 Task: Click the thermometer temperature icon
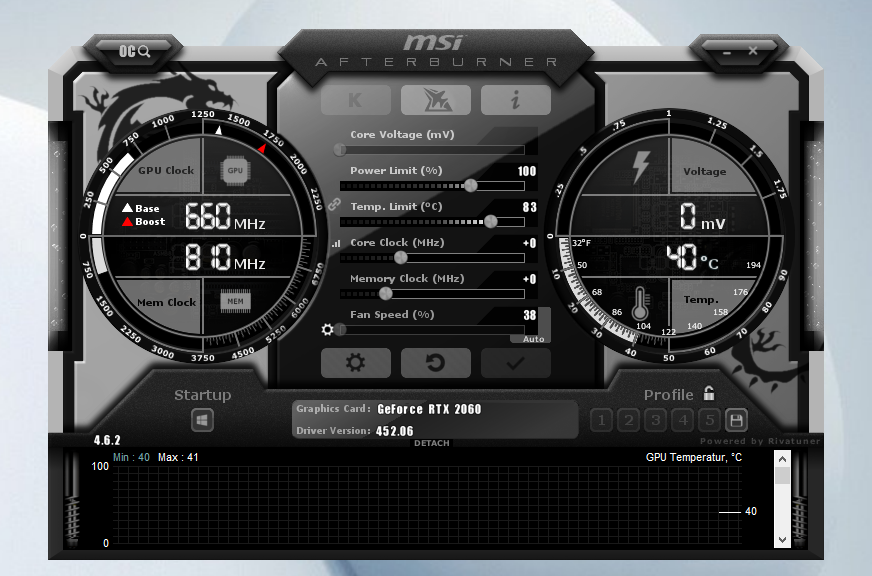click(x=641, y=304)
